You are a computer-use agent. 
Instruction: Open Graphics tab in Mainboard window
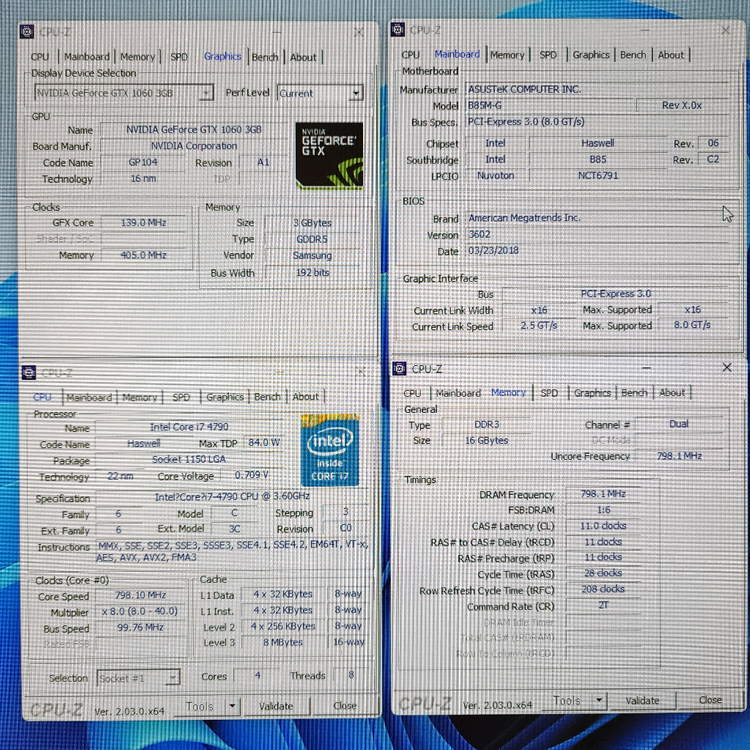click(x=591, y=55)
